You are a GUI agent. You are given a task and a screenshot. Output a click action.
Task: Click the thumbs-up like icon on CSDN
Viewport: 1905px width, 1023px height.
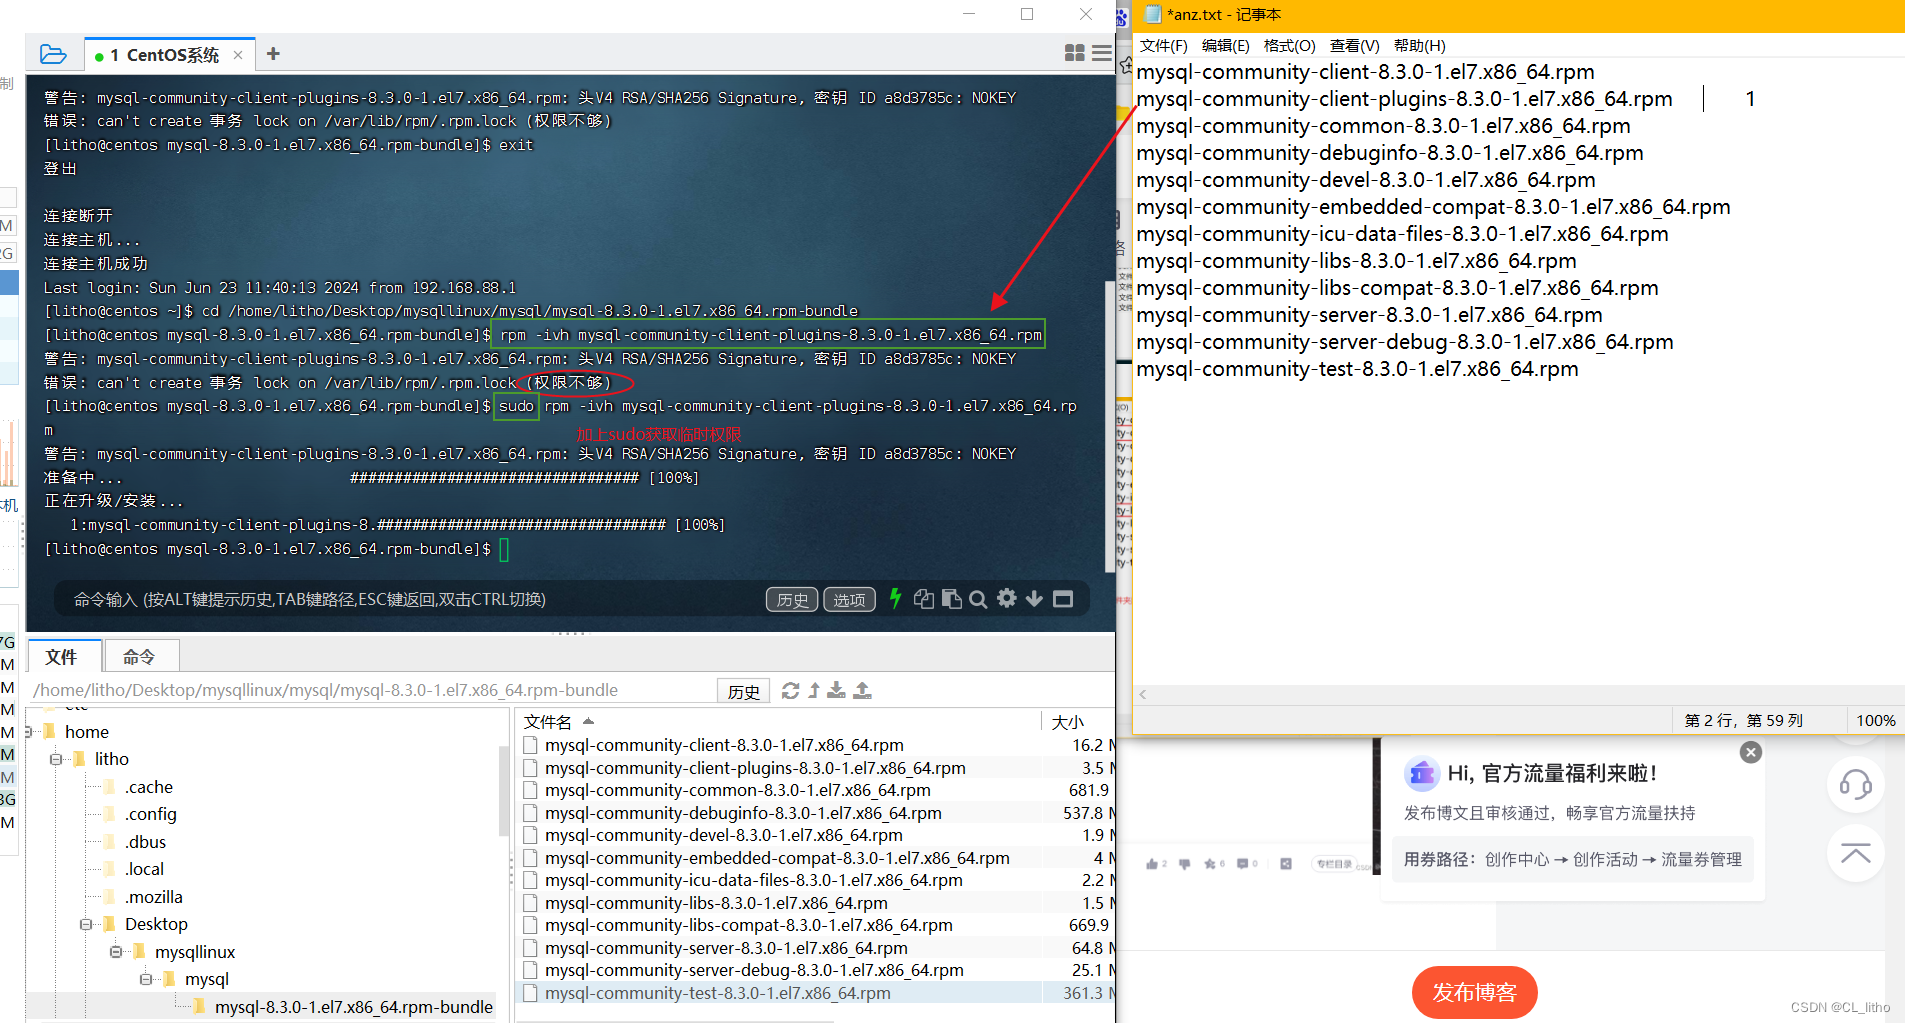click(1152, 864)
